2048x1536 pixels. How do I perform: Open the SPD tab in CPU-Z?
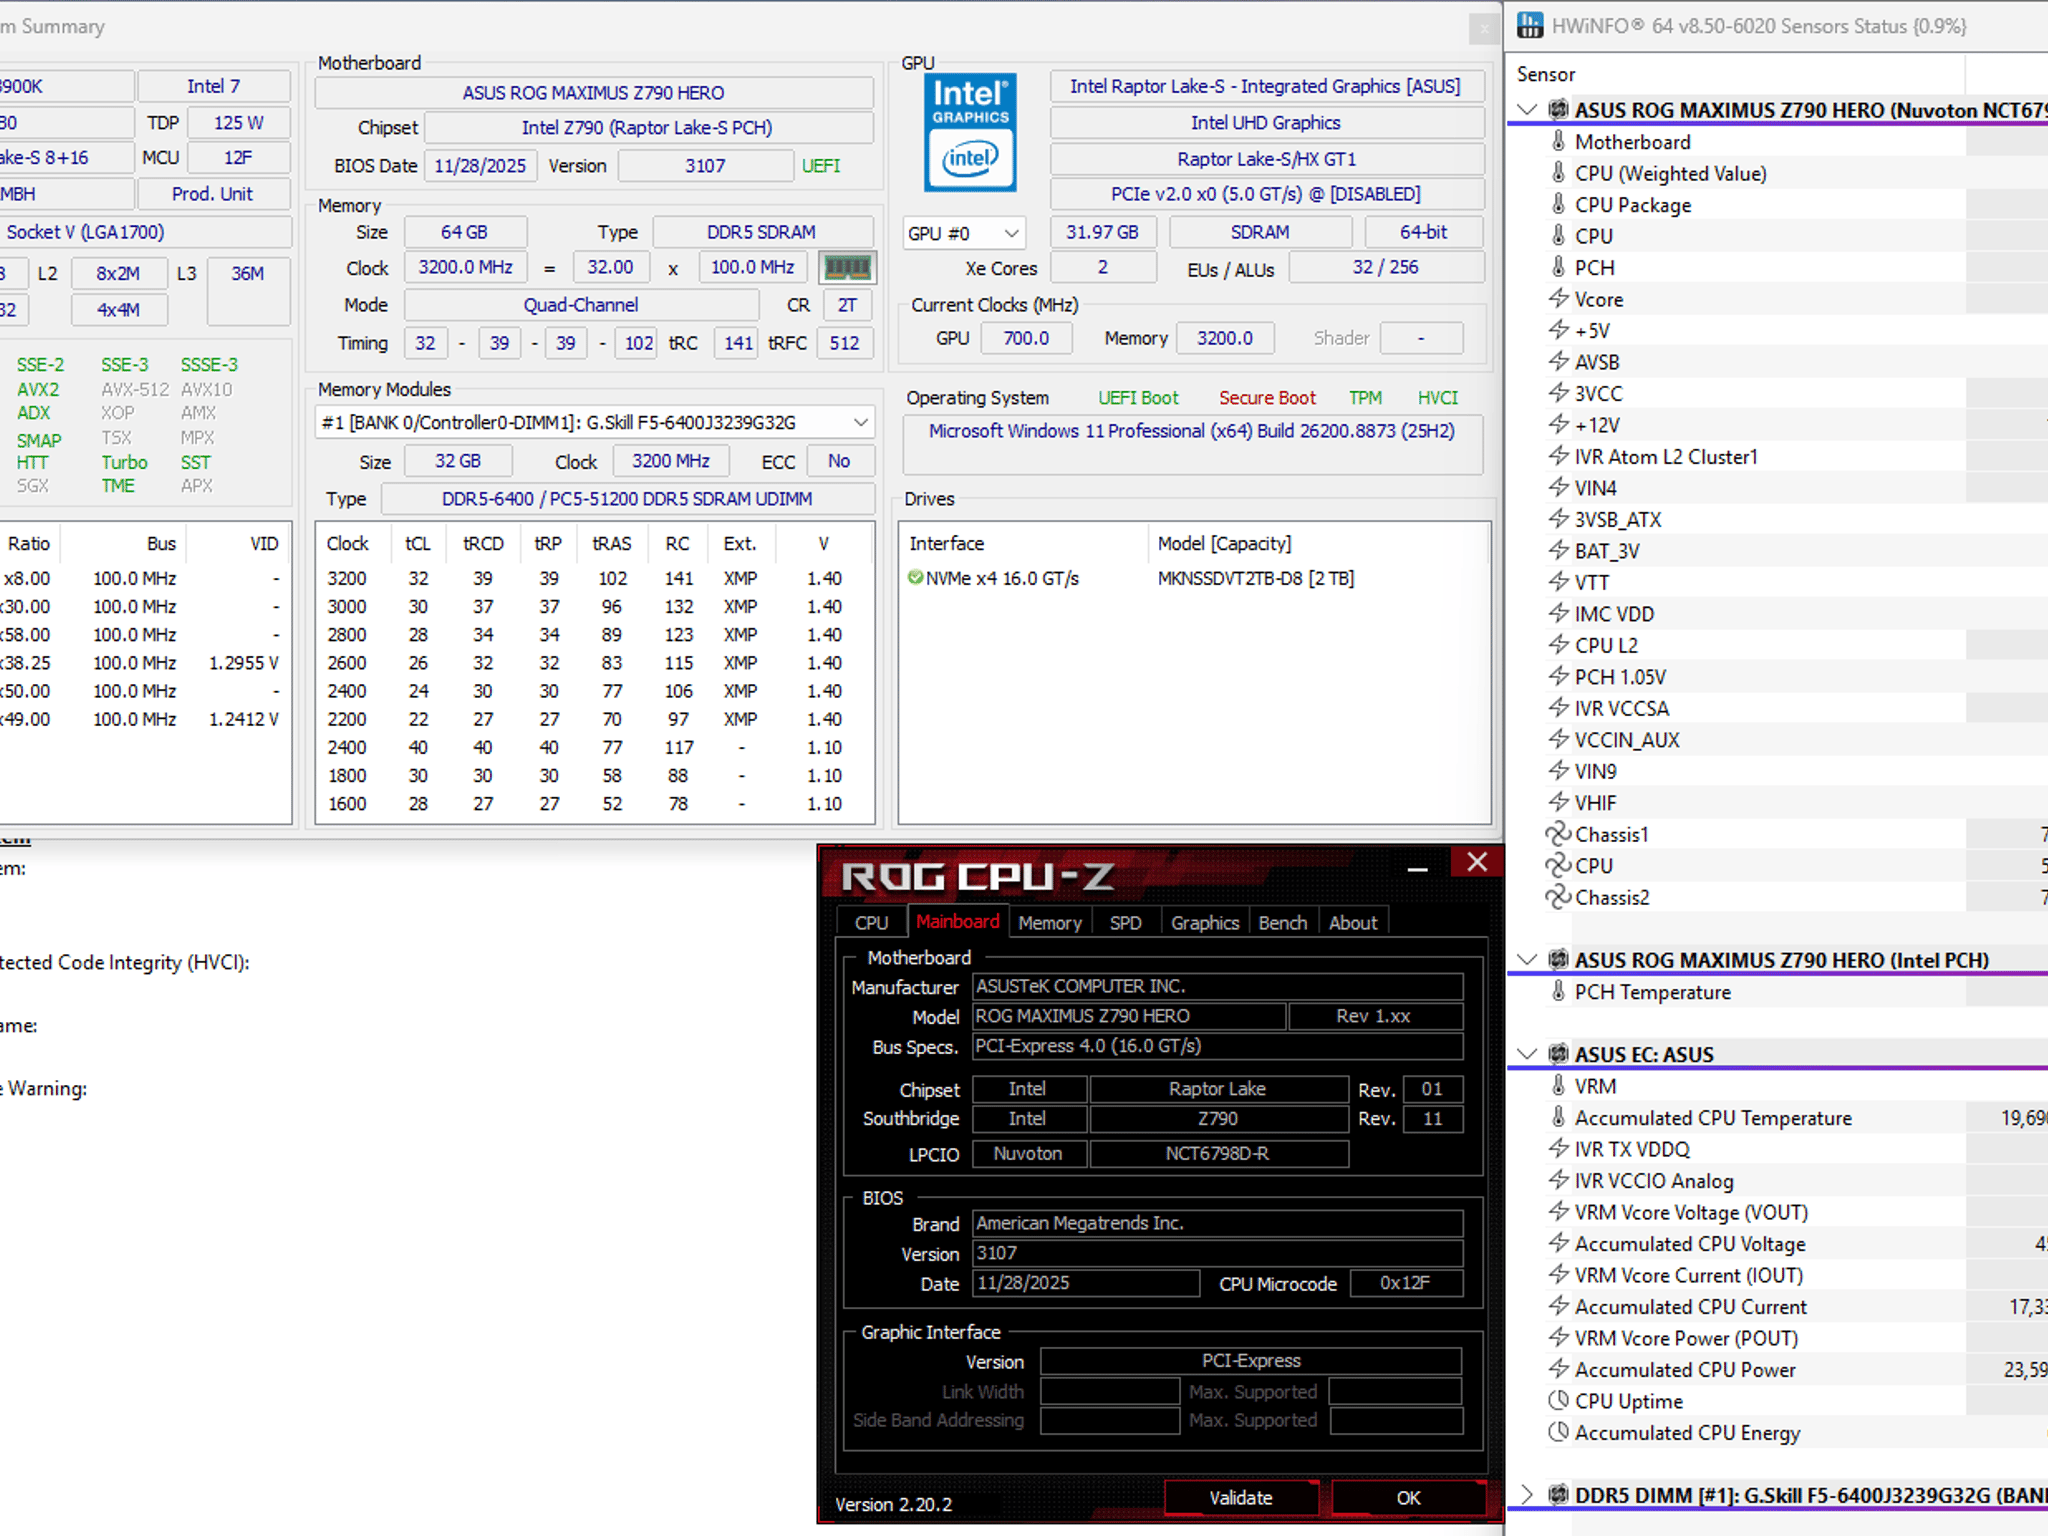point(1125,922)
